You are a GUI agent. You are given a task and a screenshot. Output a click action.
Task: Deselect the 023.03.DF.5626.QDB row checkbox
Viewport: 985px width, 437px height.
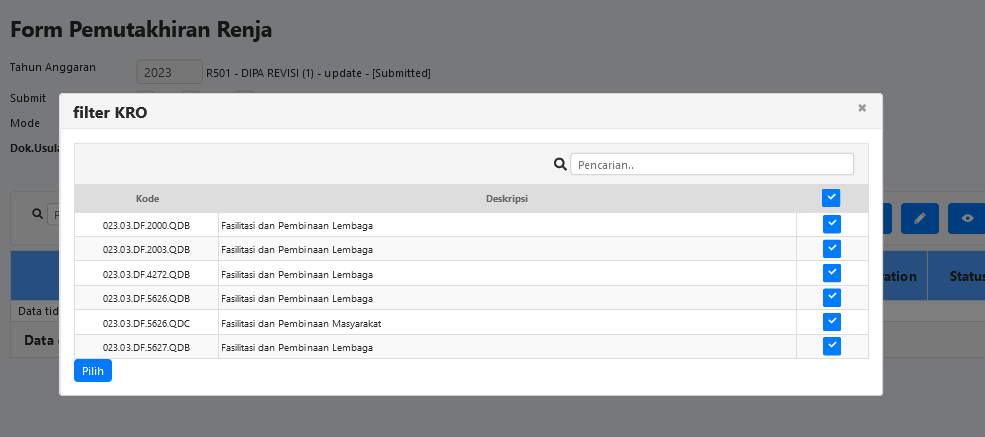831,298
